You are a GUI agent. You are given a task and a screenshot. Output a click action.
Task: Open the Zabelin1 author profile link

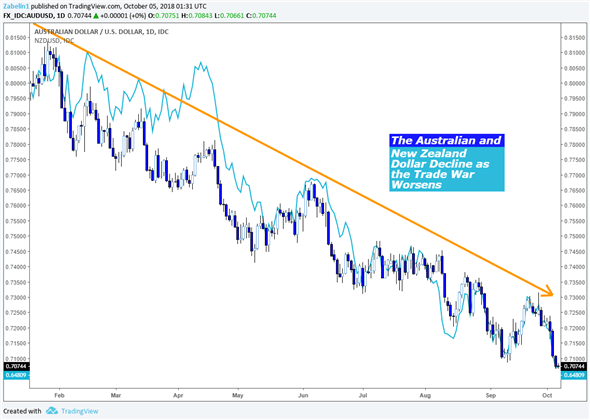click(x=16, y=6)
